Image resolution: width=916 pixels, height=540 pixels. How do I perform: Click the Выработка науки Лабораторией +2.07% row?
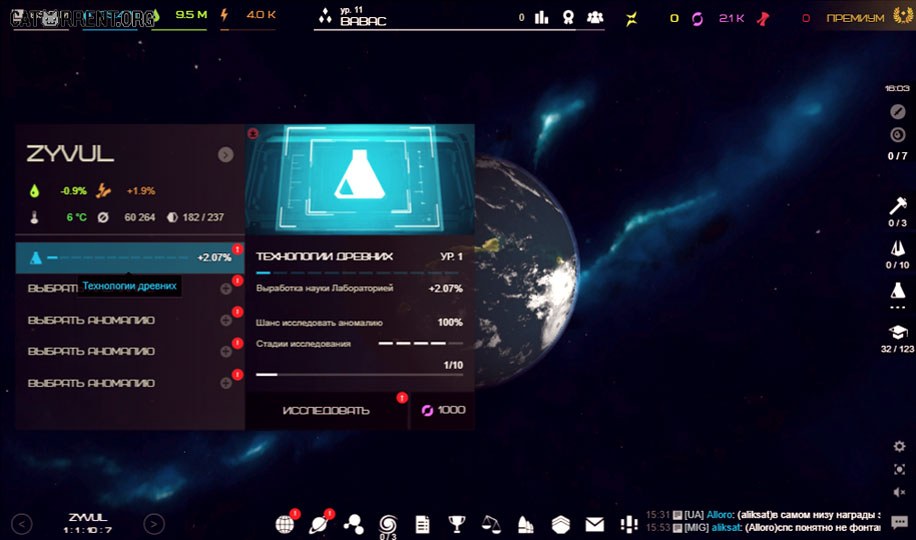[x=359, y=289]
